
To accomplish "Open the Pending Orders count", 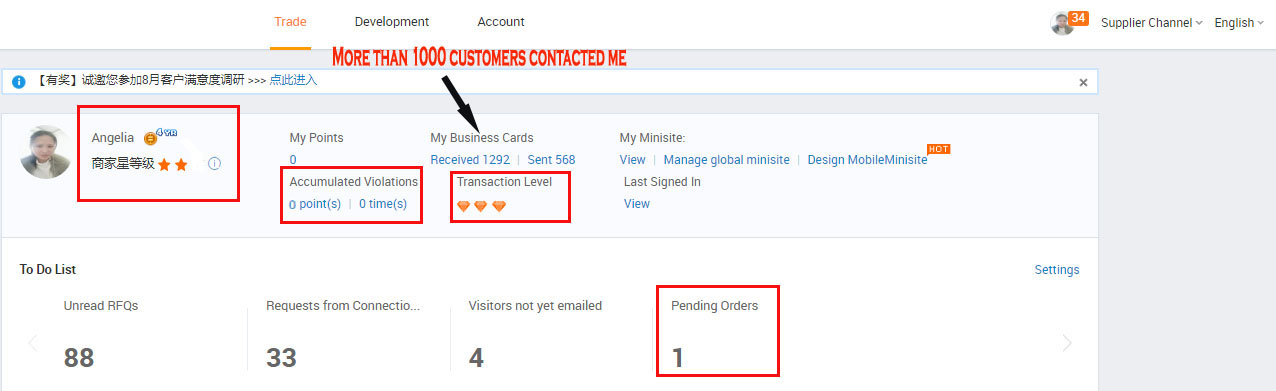I will (x=678, y=357).
